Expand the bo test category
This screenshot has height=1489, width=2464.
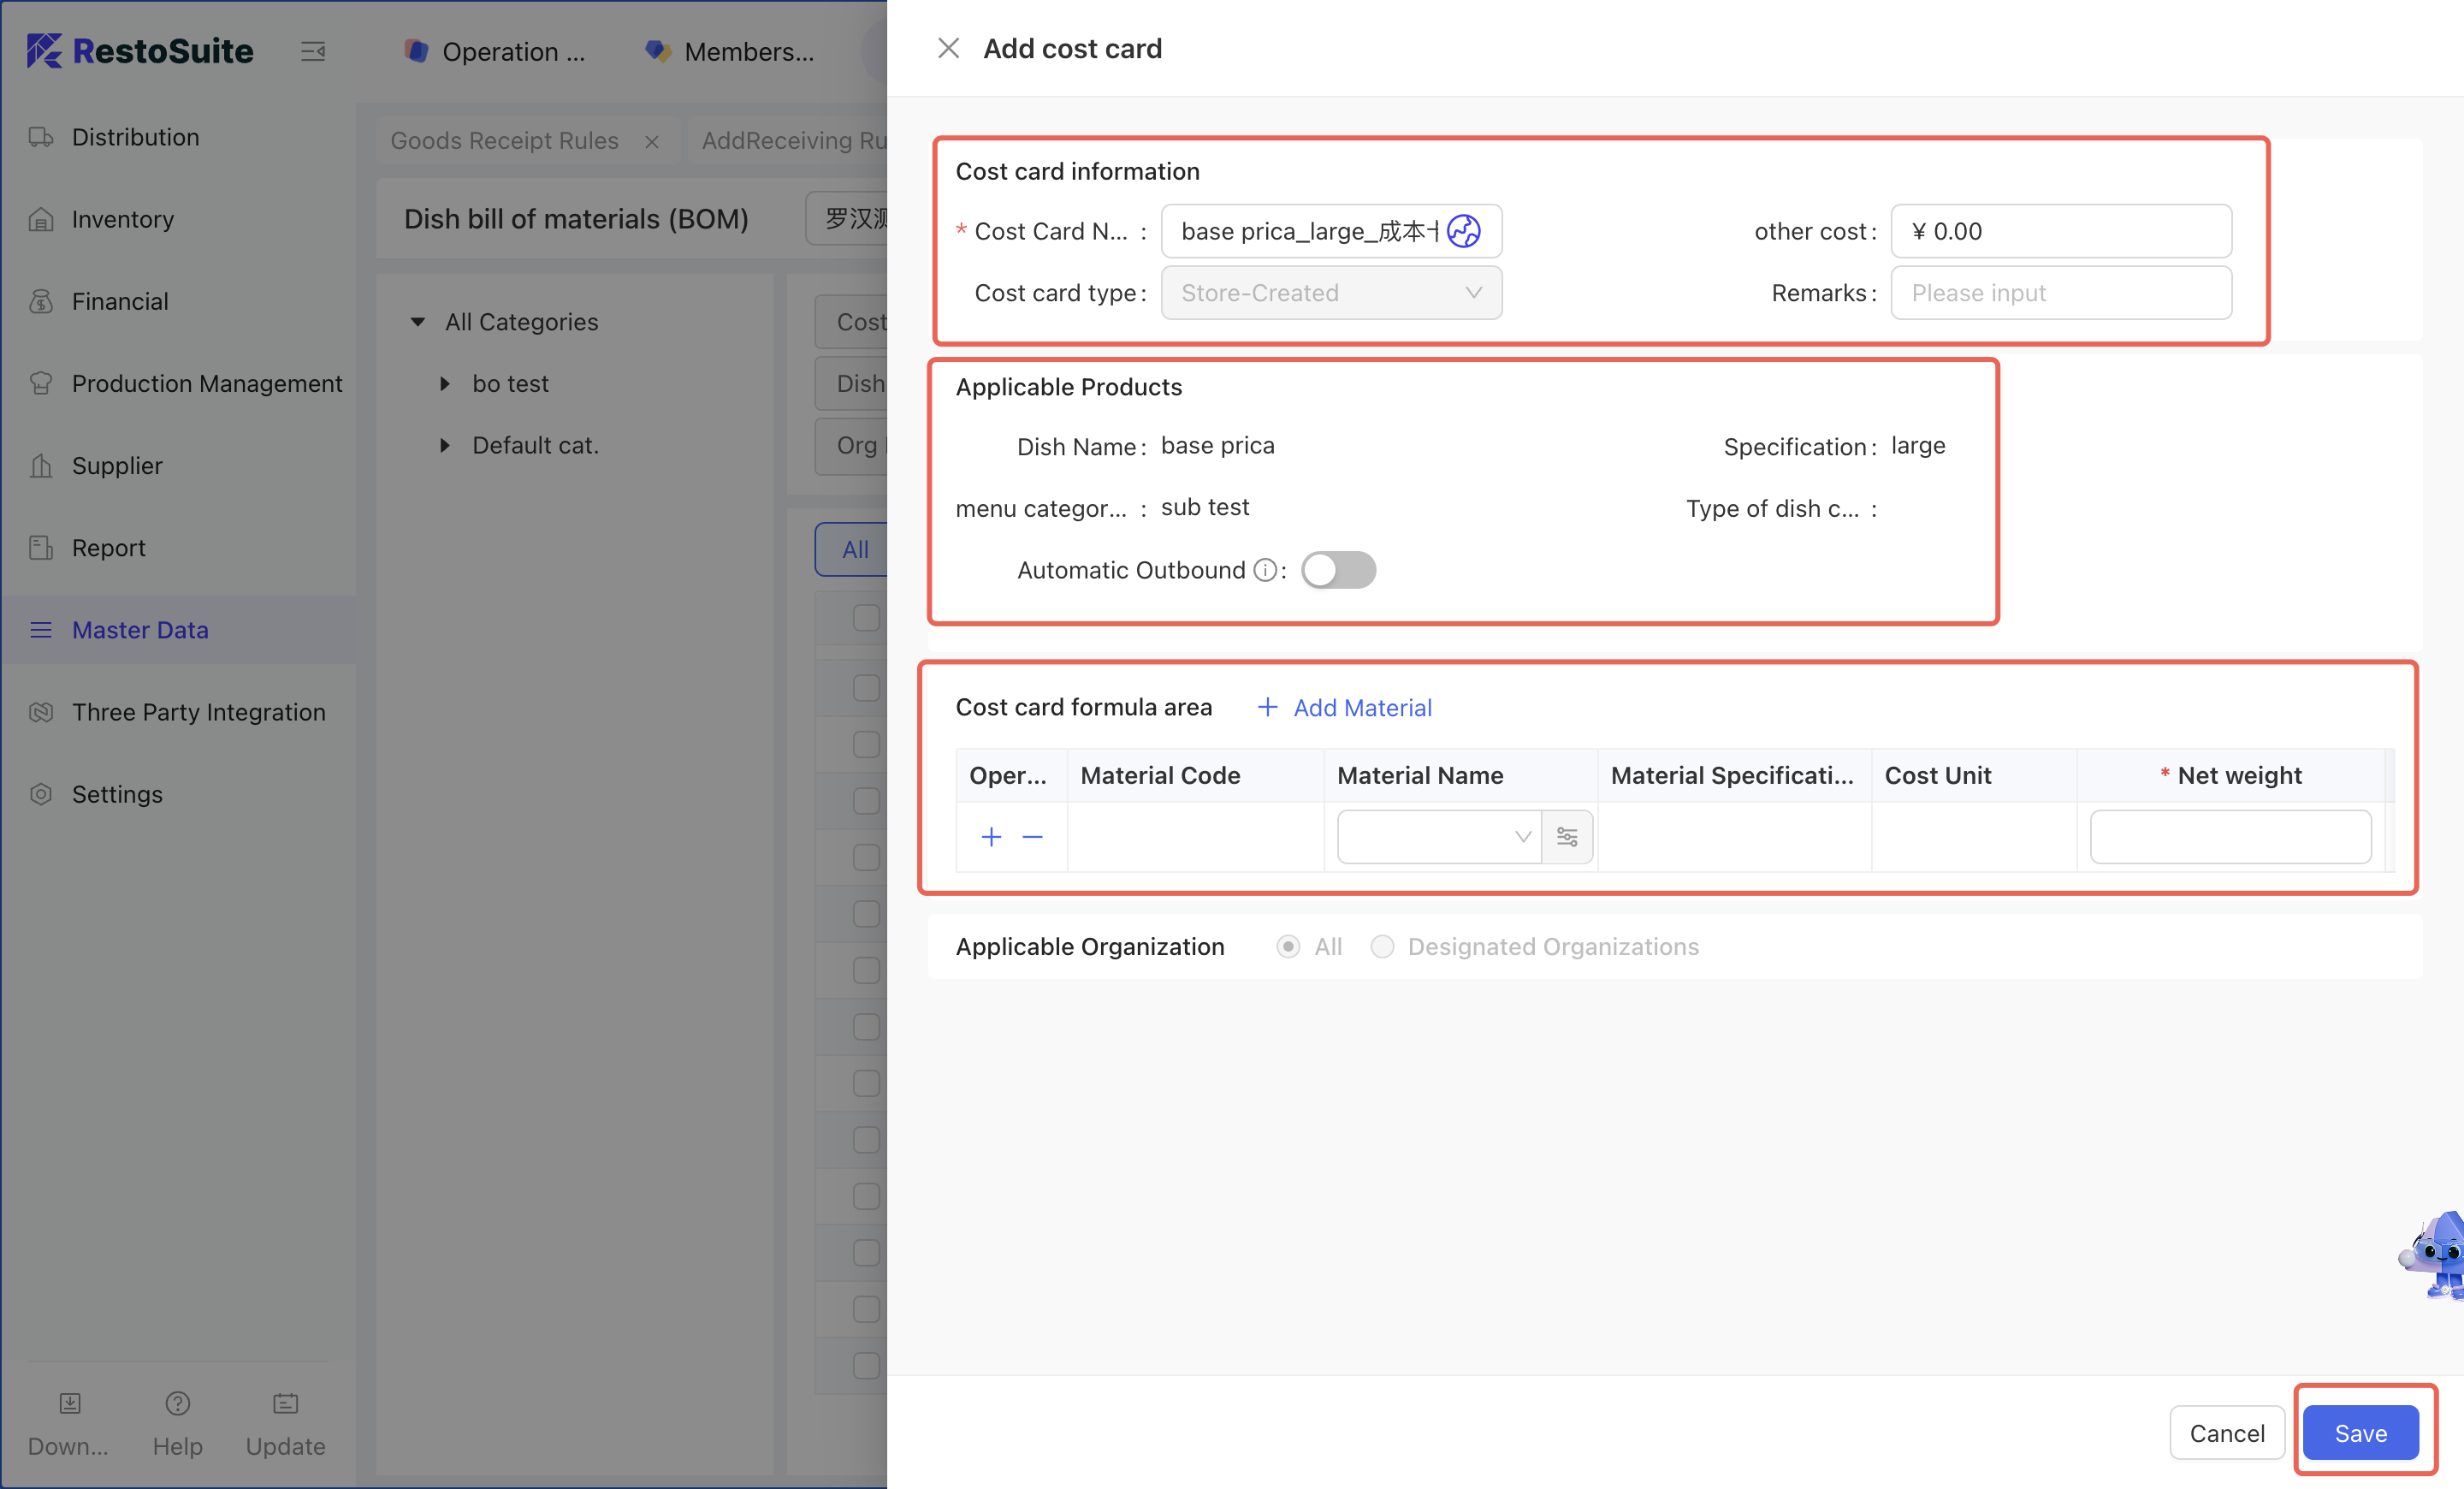pos(445,384)
